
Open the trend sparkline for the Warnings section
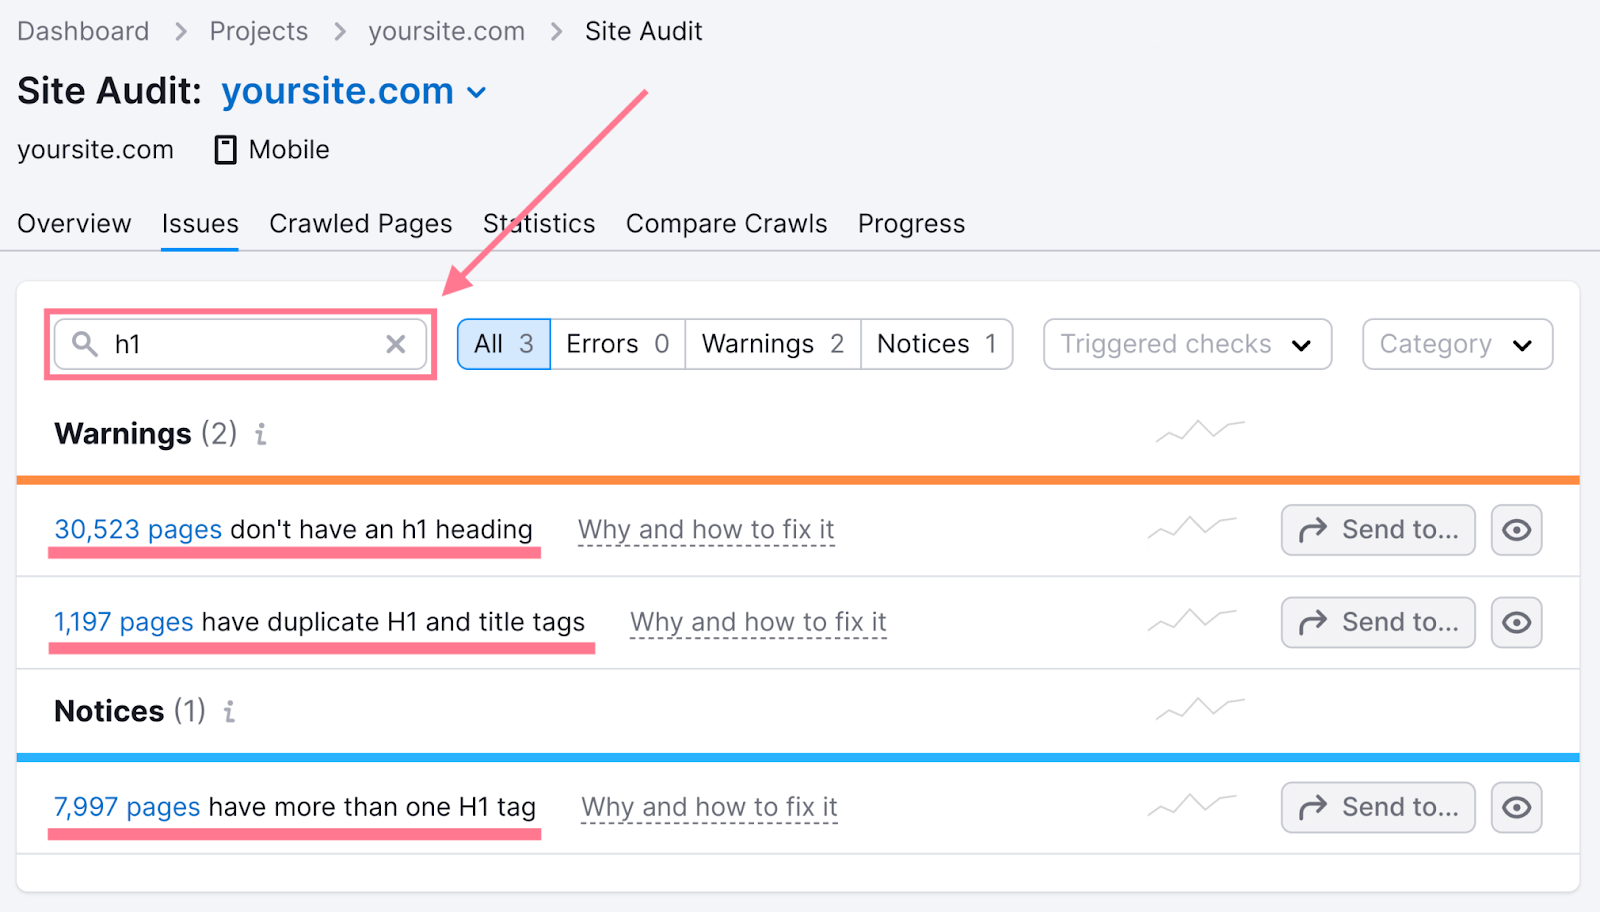point(1198,432)
